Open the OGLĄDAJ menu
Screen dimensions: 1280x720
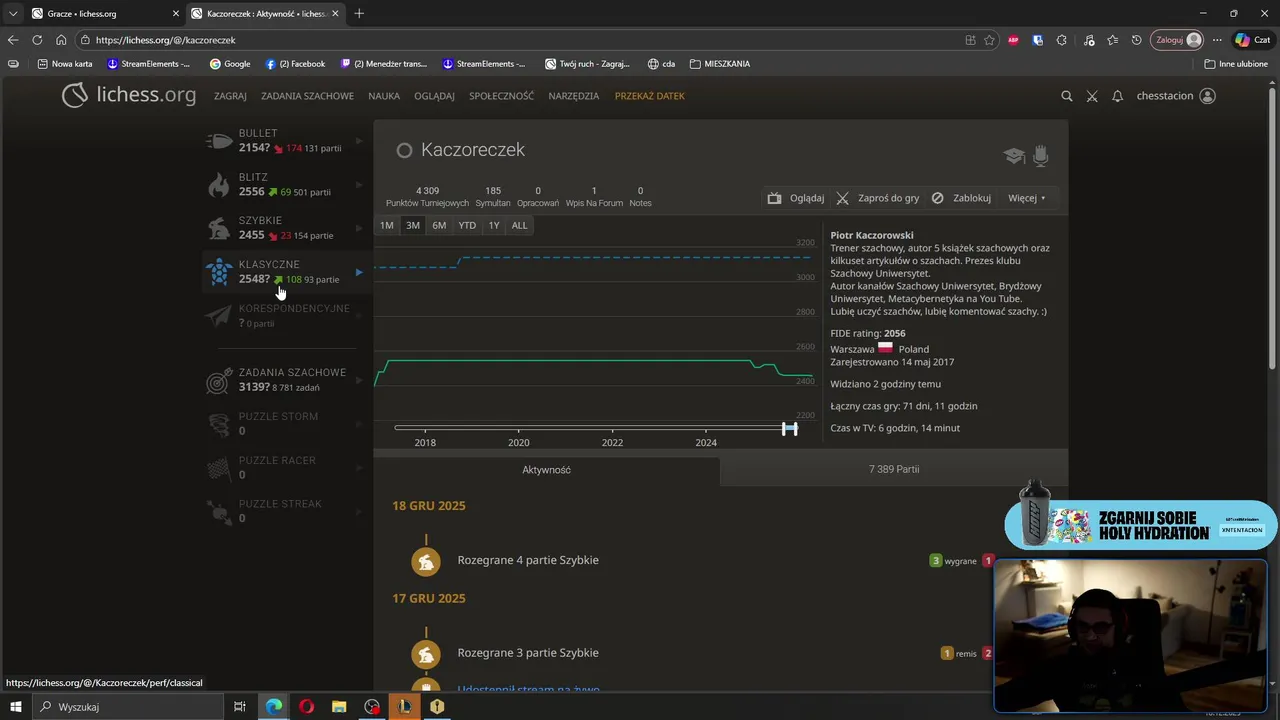[434, 96]
